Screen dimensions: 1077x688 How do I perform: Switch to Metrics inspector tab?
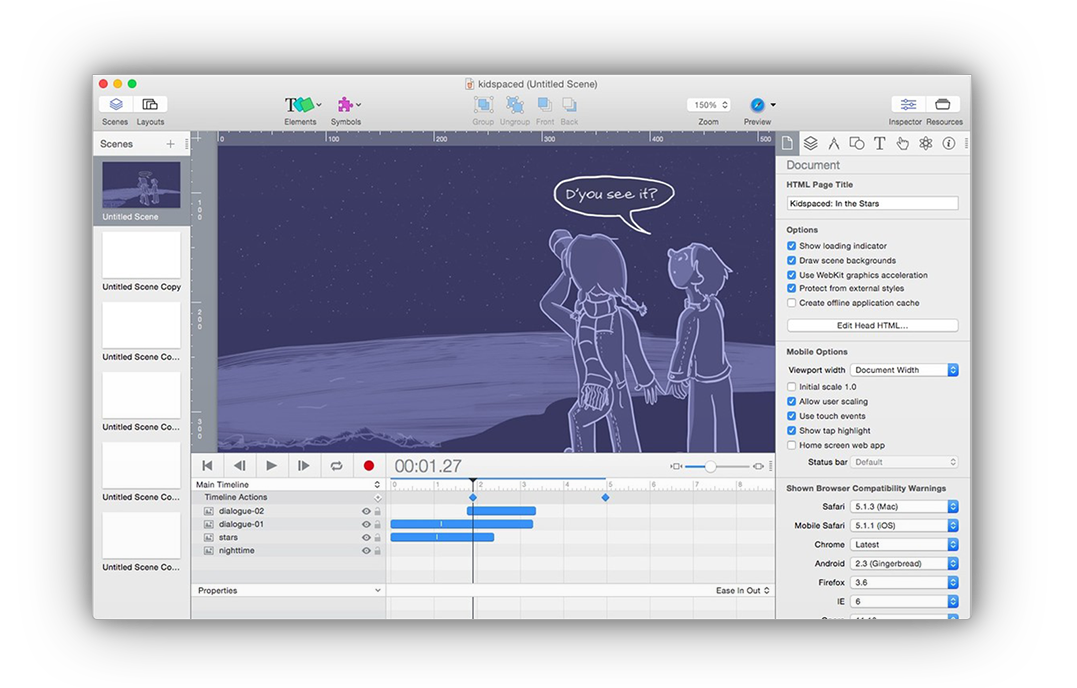click(833, 143)
